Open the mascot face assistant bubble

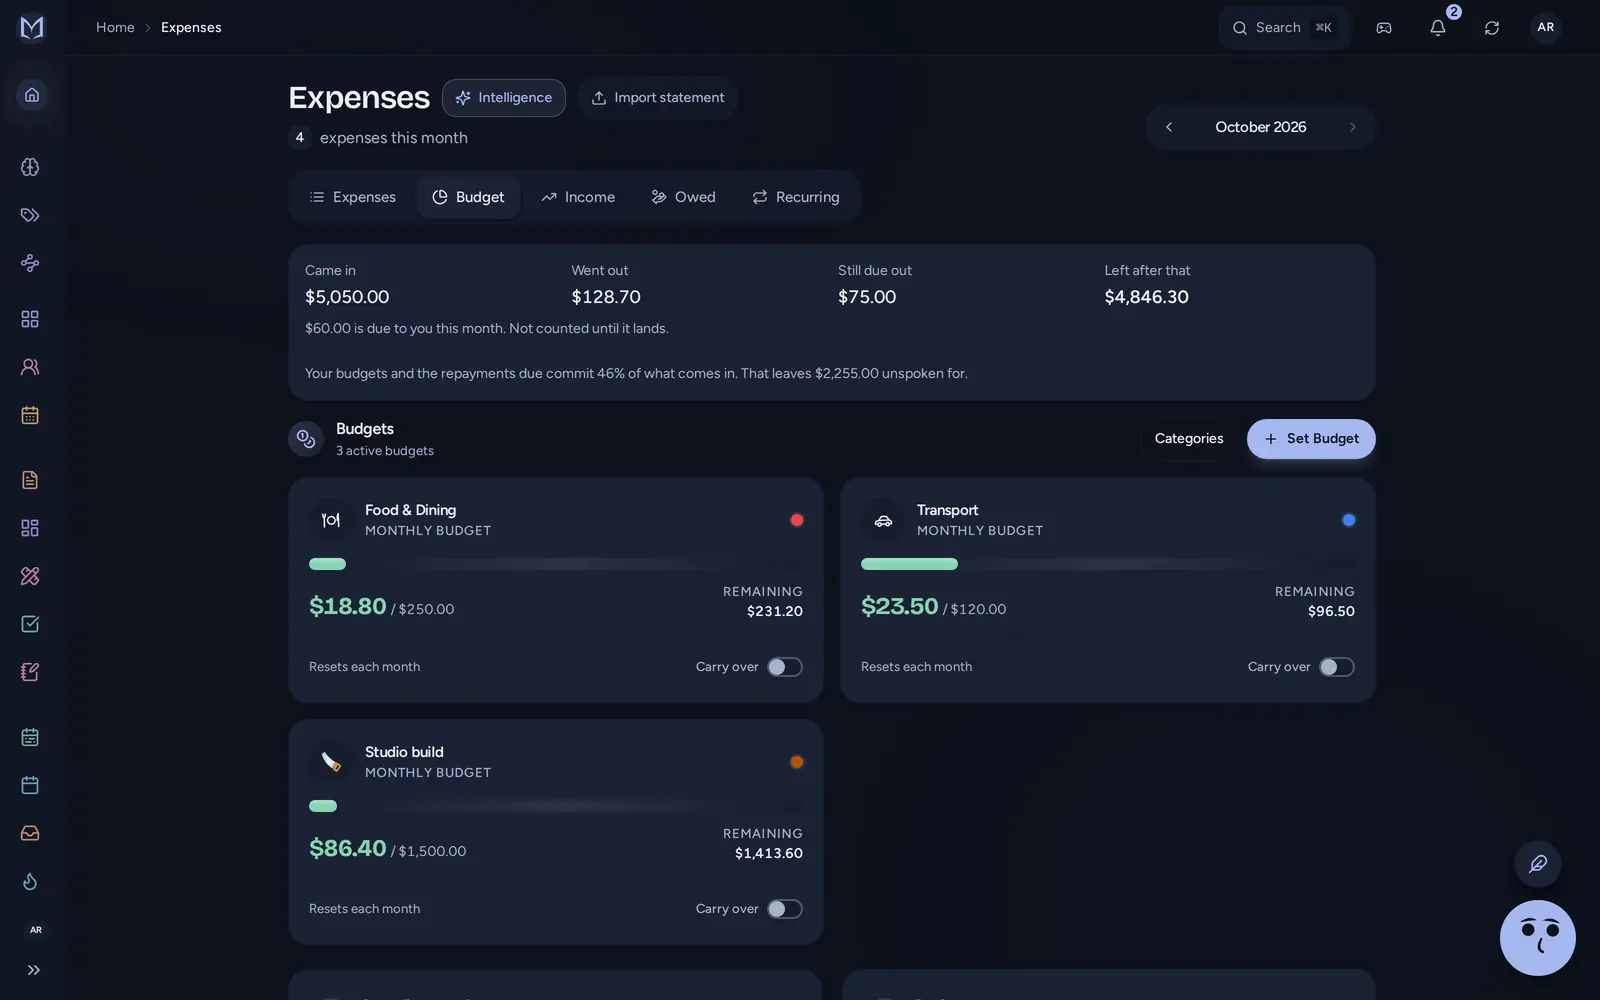(x=1538, y=938)
